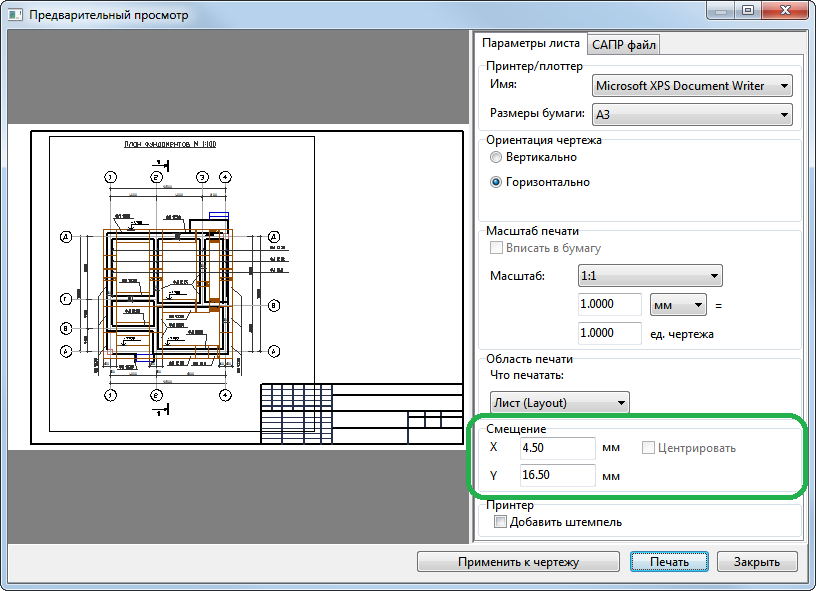Image resolution: width=816 pixels, height=591 pixels.
Task: Select Вертикально orientation
Action: [x=497, y=158]
